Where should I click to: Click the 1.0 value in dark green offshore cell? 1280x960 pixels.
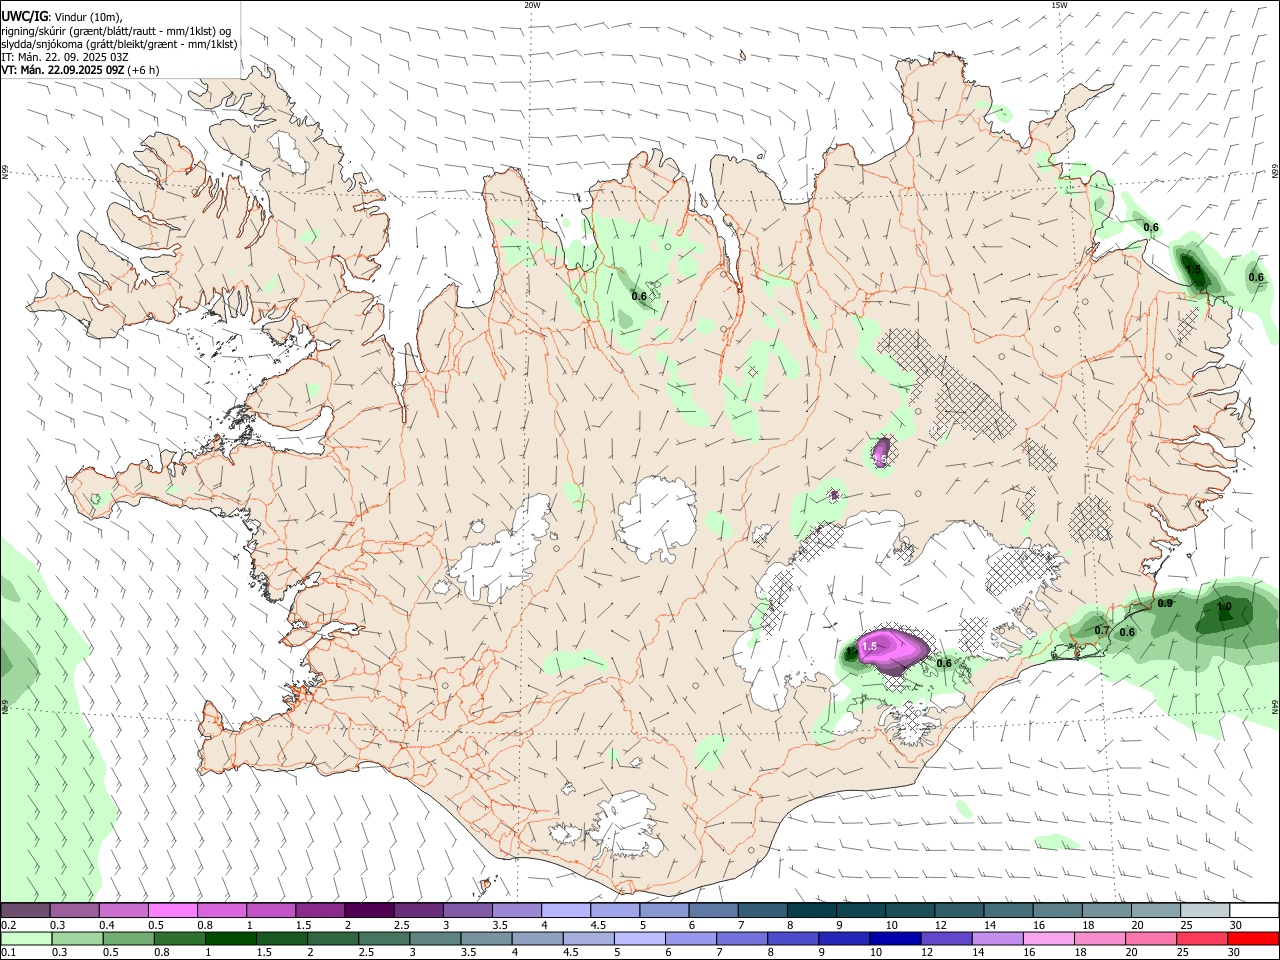coord(1224,606)
